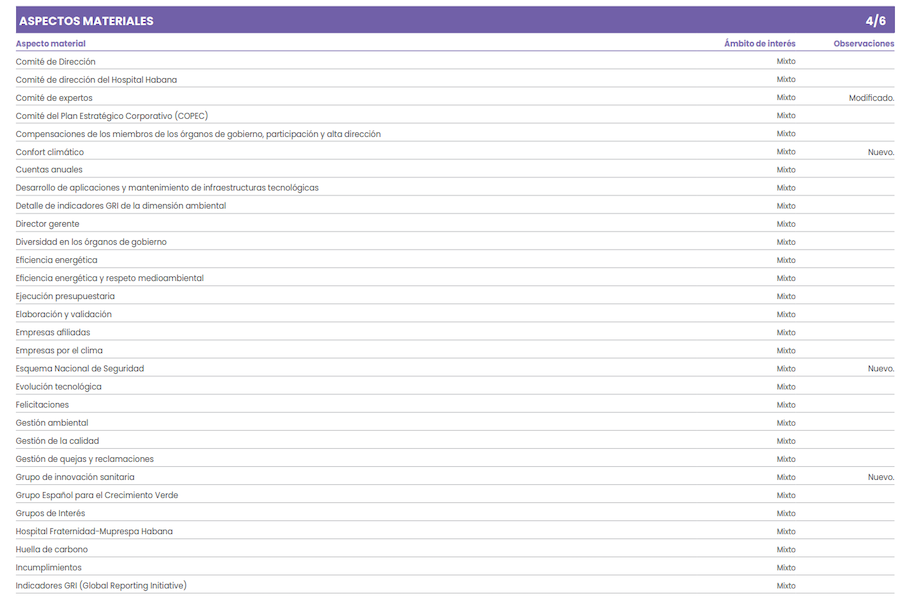The width and height of the screenshot is (911, 599).
Task: Click 'Mixto' in the Incumplimientos row
Action: tap(786, 567)
